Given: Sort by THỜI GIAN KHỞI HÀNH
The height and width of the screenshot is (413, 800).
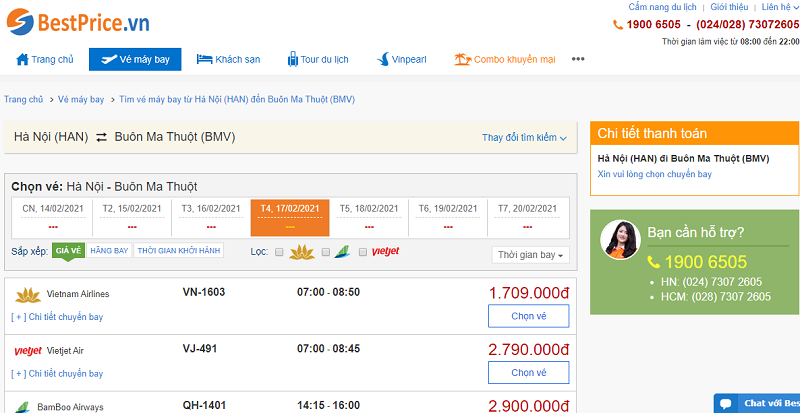Looking at the screenshot, I should 179,251.
